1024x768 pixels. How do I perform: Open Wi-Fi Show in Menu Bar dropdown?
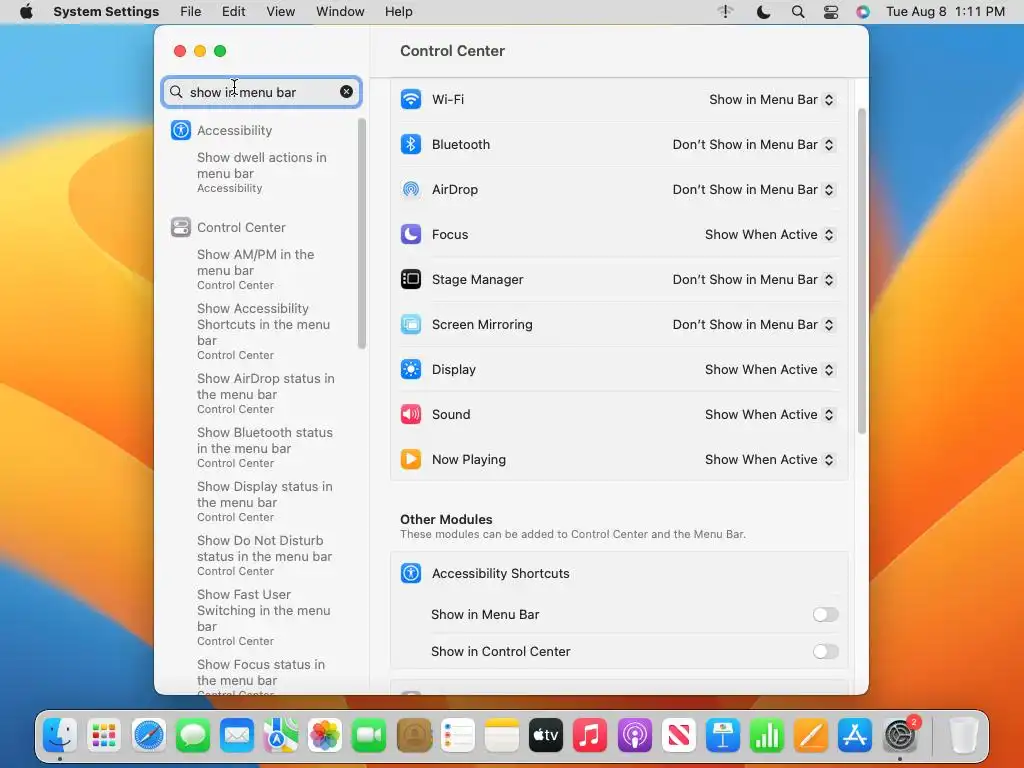coord(771,99)
